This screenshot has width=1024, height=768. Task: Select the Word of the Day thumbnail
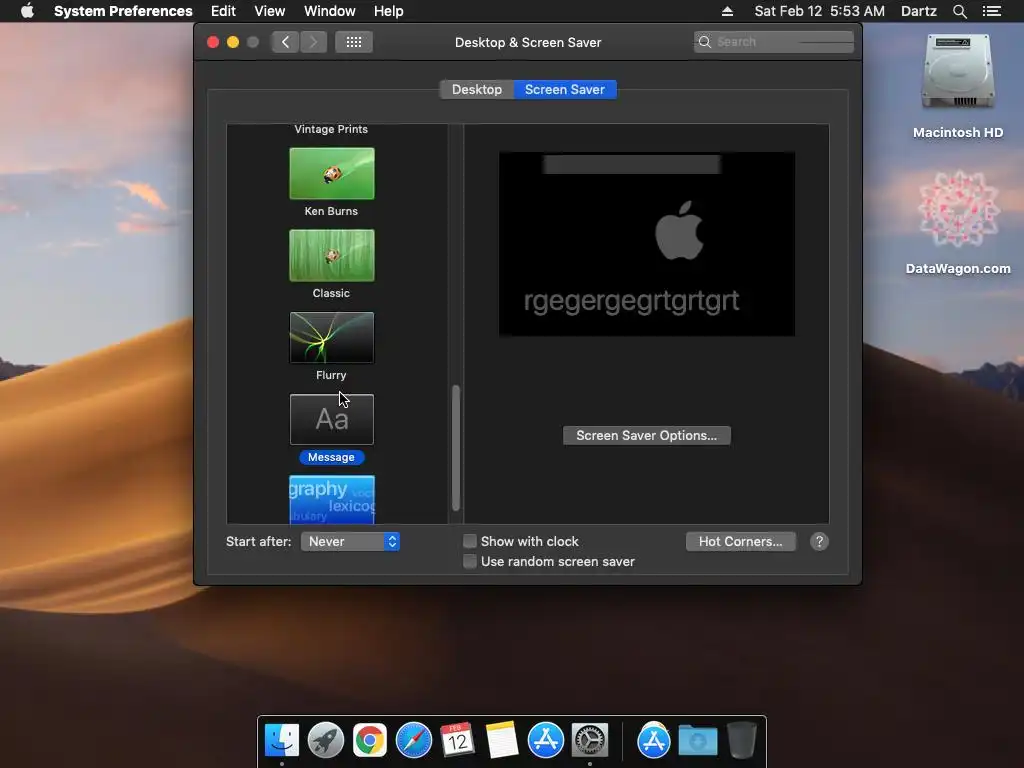332,500
